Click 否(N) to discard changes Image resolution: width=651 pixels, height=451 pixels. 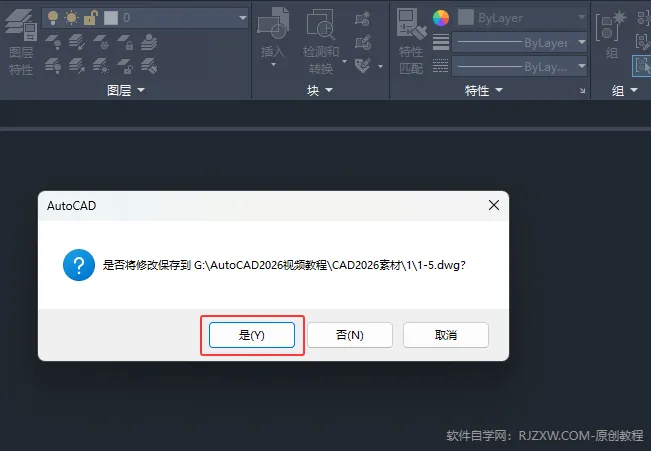tap(350, 335)
